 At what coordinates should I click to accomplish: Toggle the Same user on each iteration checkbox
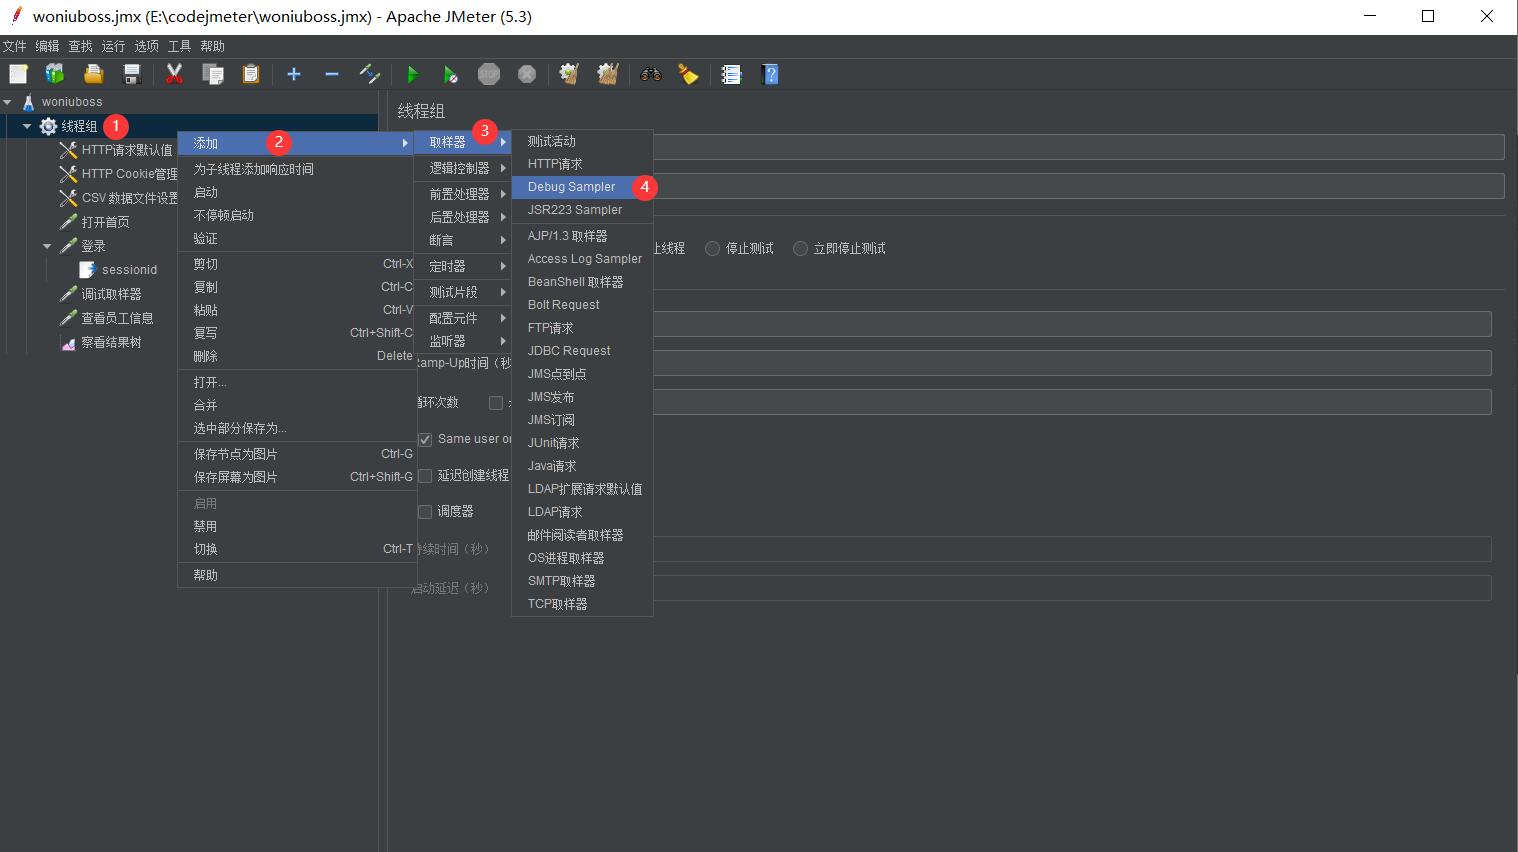(x=425, y=439)
